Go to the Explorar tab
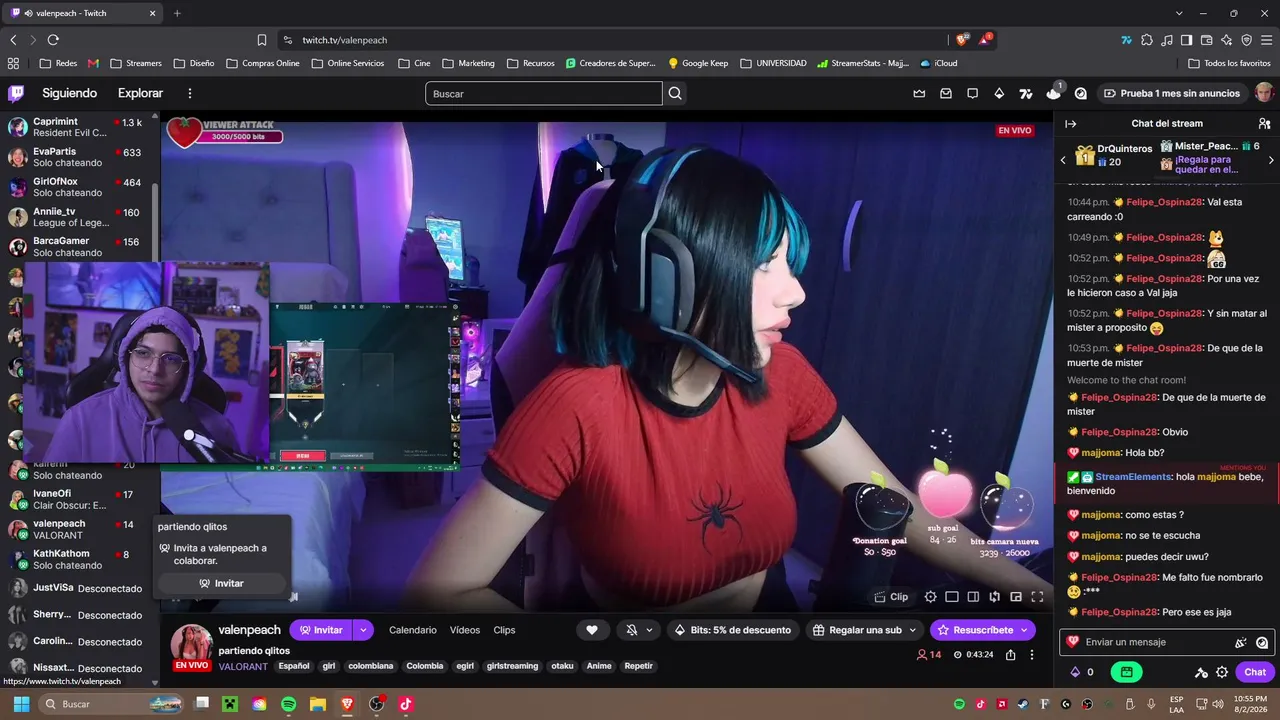This screenshot has height=720, width=1280. [x=140, y=93]
